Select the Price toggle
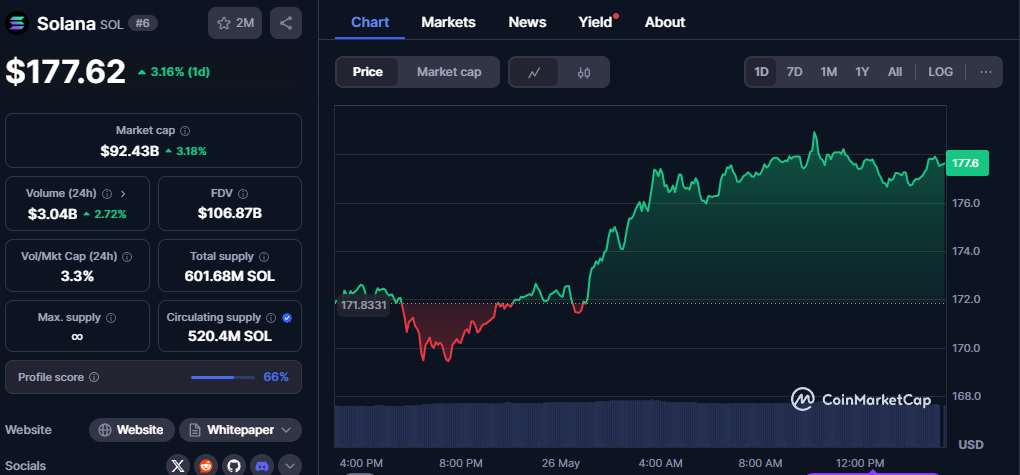The image size is (1020, 475). click(x=368, y=72)
